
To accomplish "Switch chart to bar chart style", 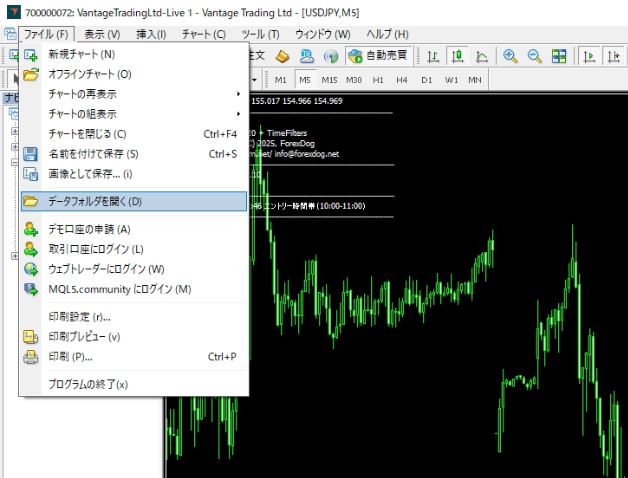I will pyautogui.click(x=433, y=56).
